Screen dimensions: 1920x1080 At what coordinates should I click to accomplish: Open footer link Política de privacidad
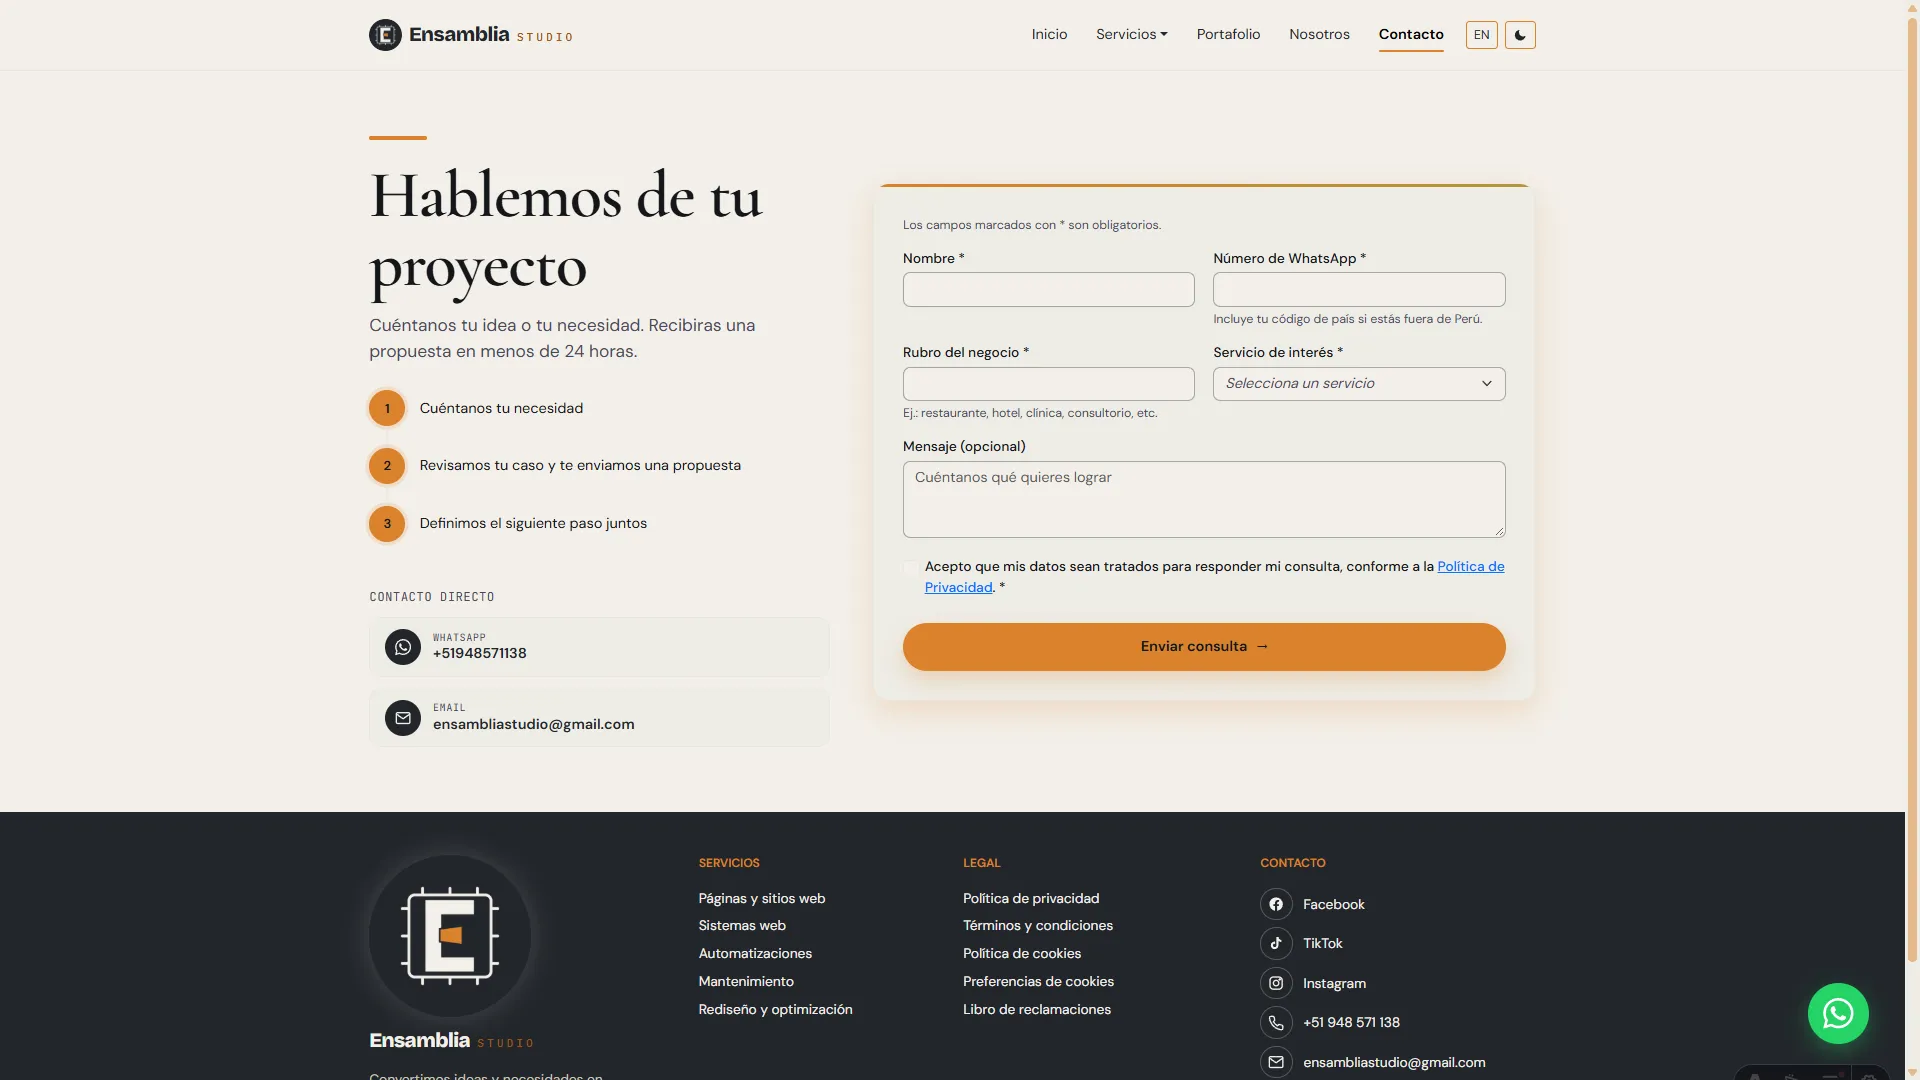click(1031, 898)
